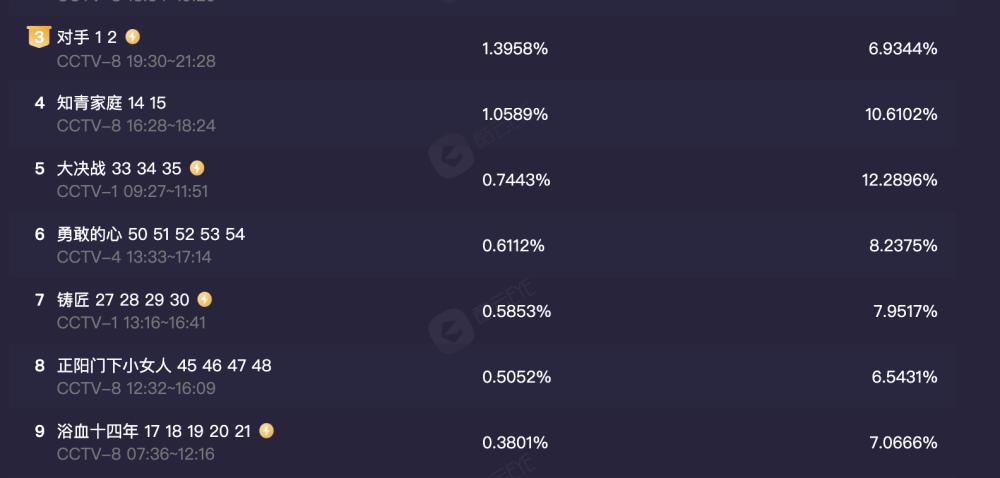Click airtime CCTV-1 09:27~11:51
1000x478 pixels.
[133, 191]
